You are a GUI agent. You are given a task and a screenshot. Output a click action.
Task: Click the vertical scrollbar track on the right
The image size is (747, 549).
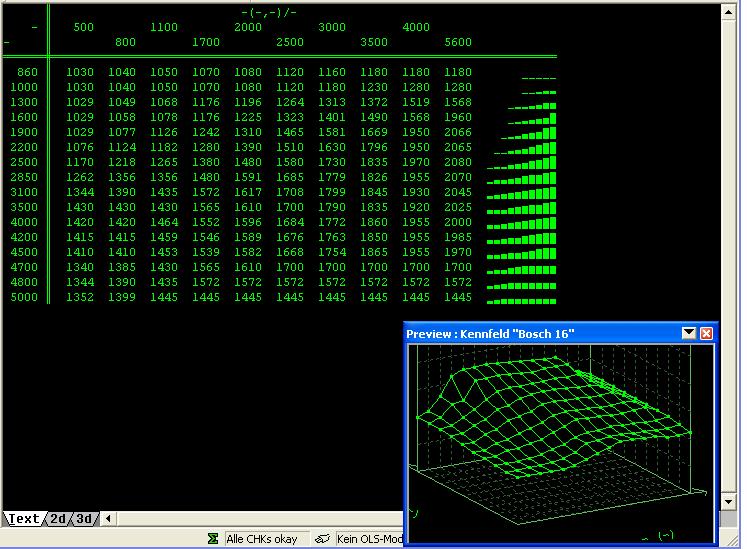[x=728, y=257]
